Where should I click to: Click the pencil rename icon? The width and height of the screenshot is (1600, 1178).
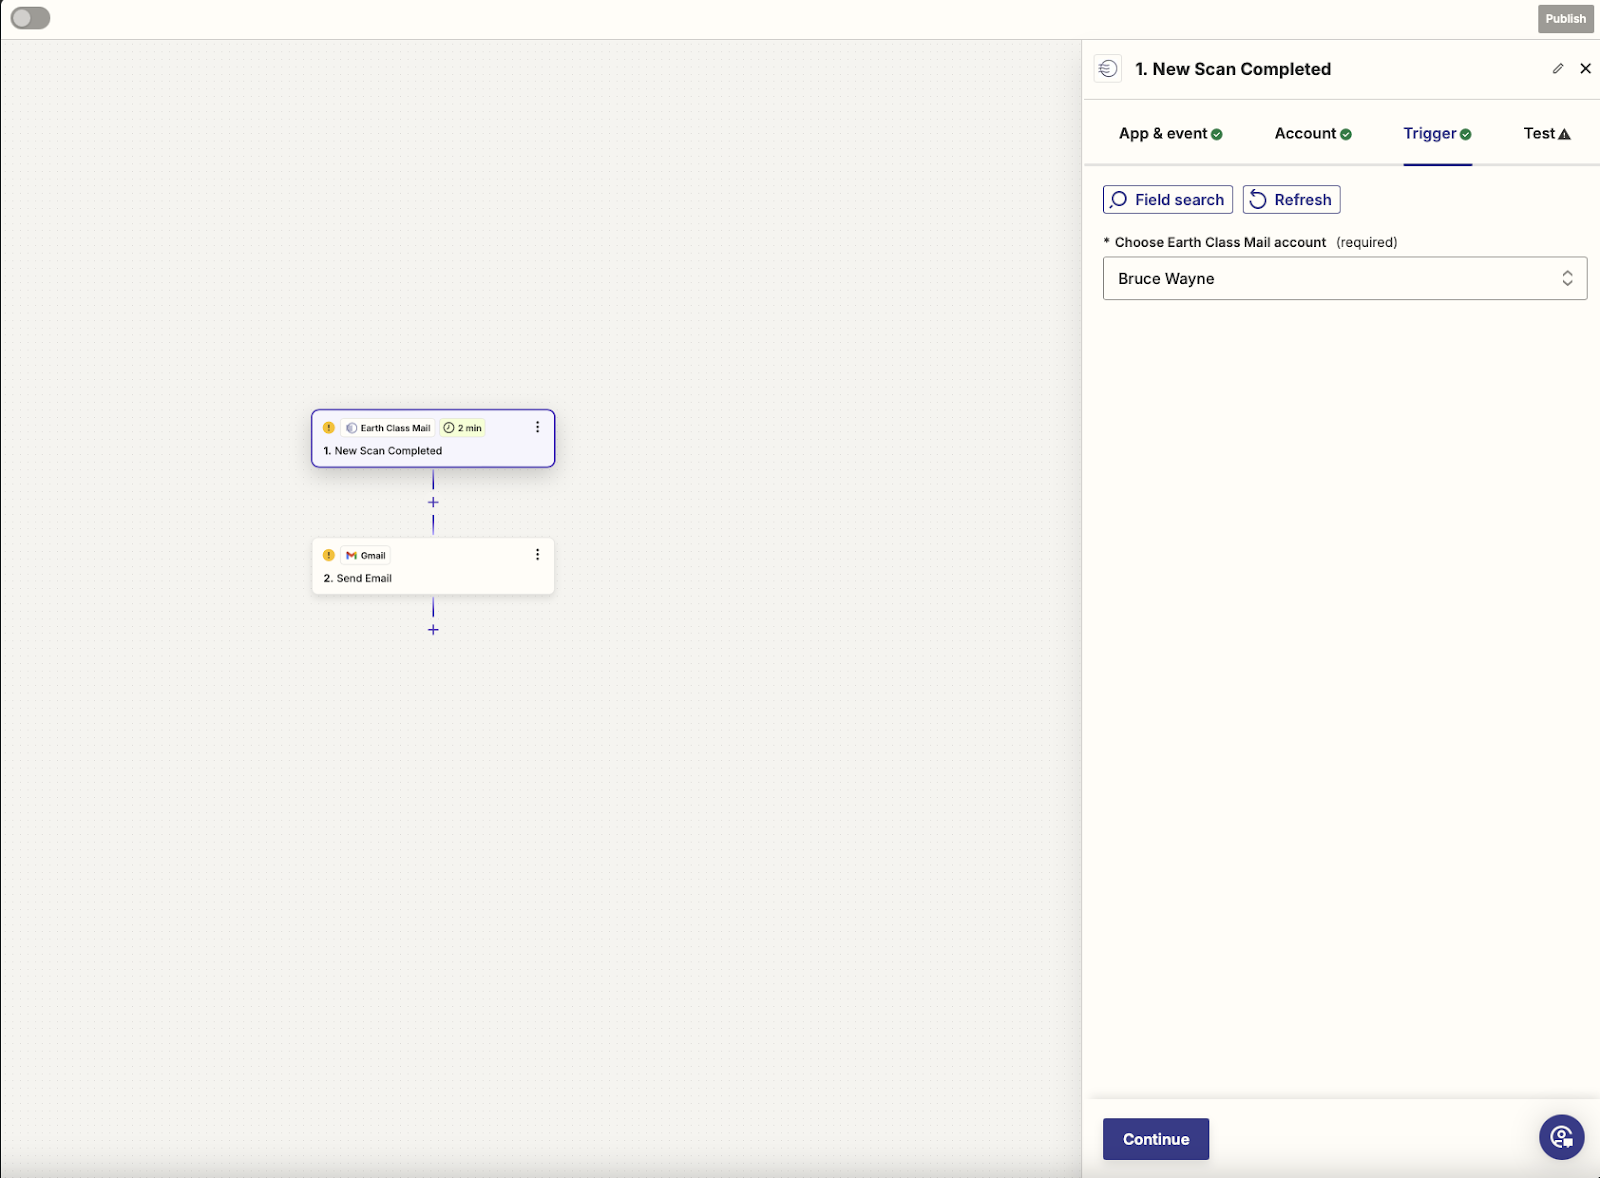[x=1558, y=69]
